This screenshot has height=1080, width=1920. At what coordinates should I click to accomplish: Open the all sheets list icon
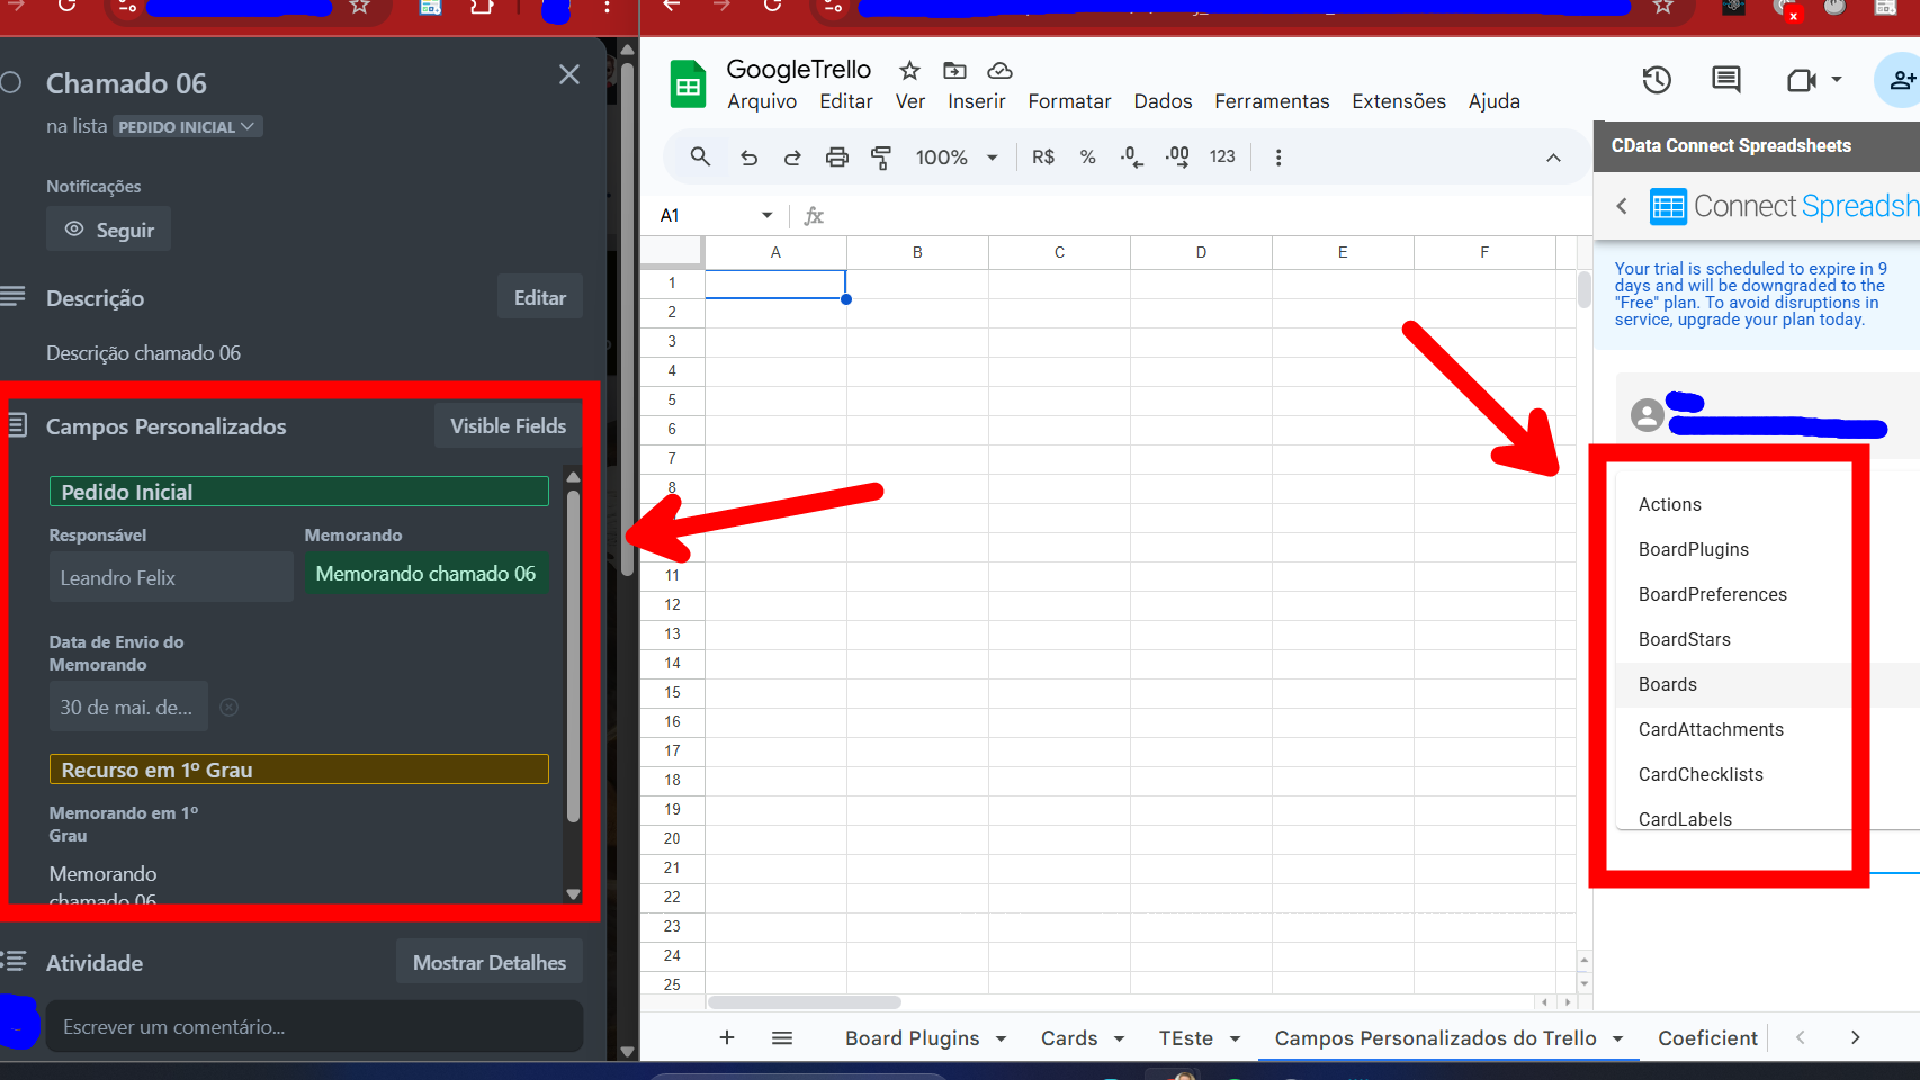[782, 1038]
